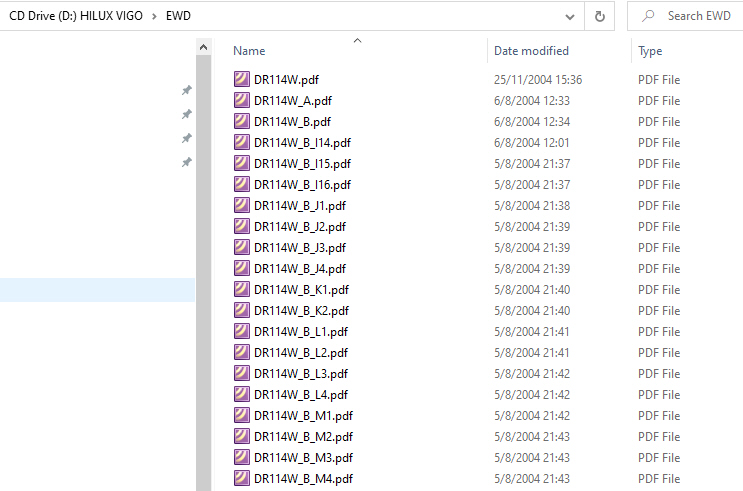Click date modified of DR114W_B_J4.pdf row
This screenshot has width=743, height=491.
coord(532,268)
